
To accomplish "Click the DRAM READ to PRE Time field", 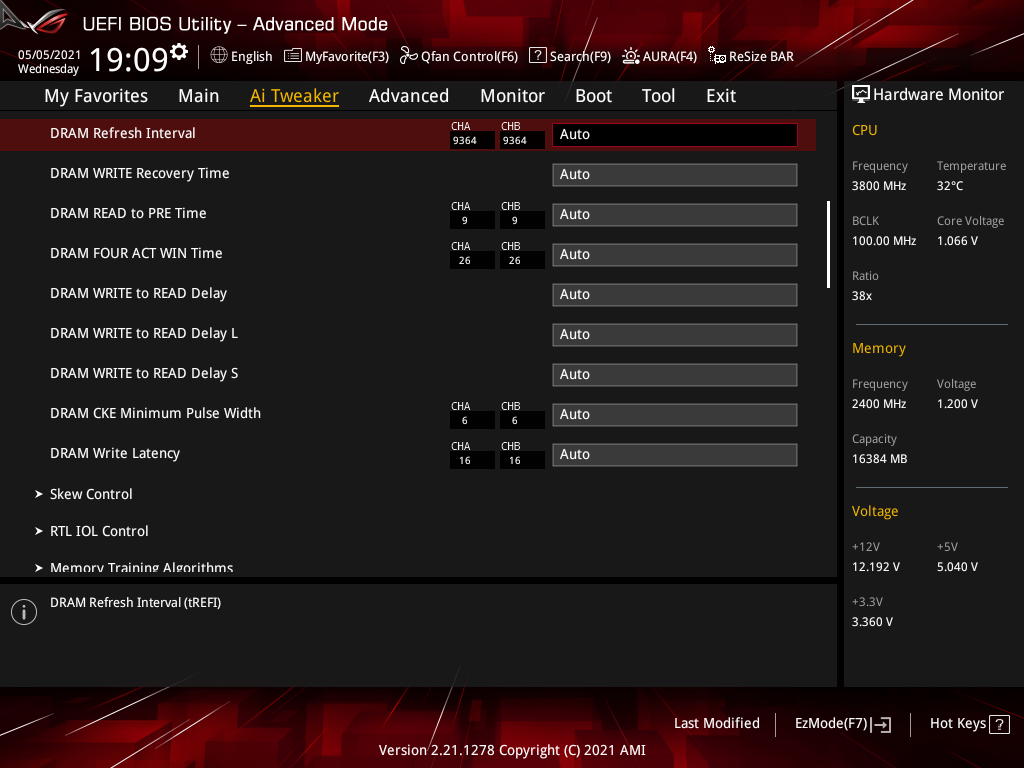I will coord(675,214).
